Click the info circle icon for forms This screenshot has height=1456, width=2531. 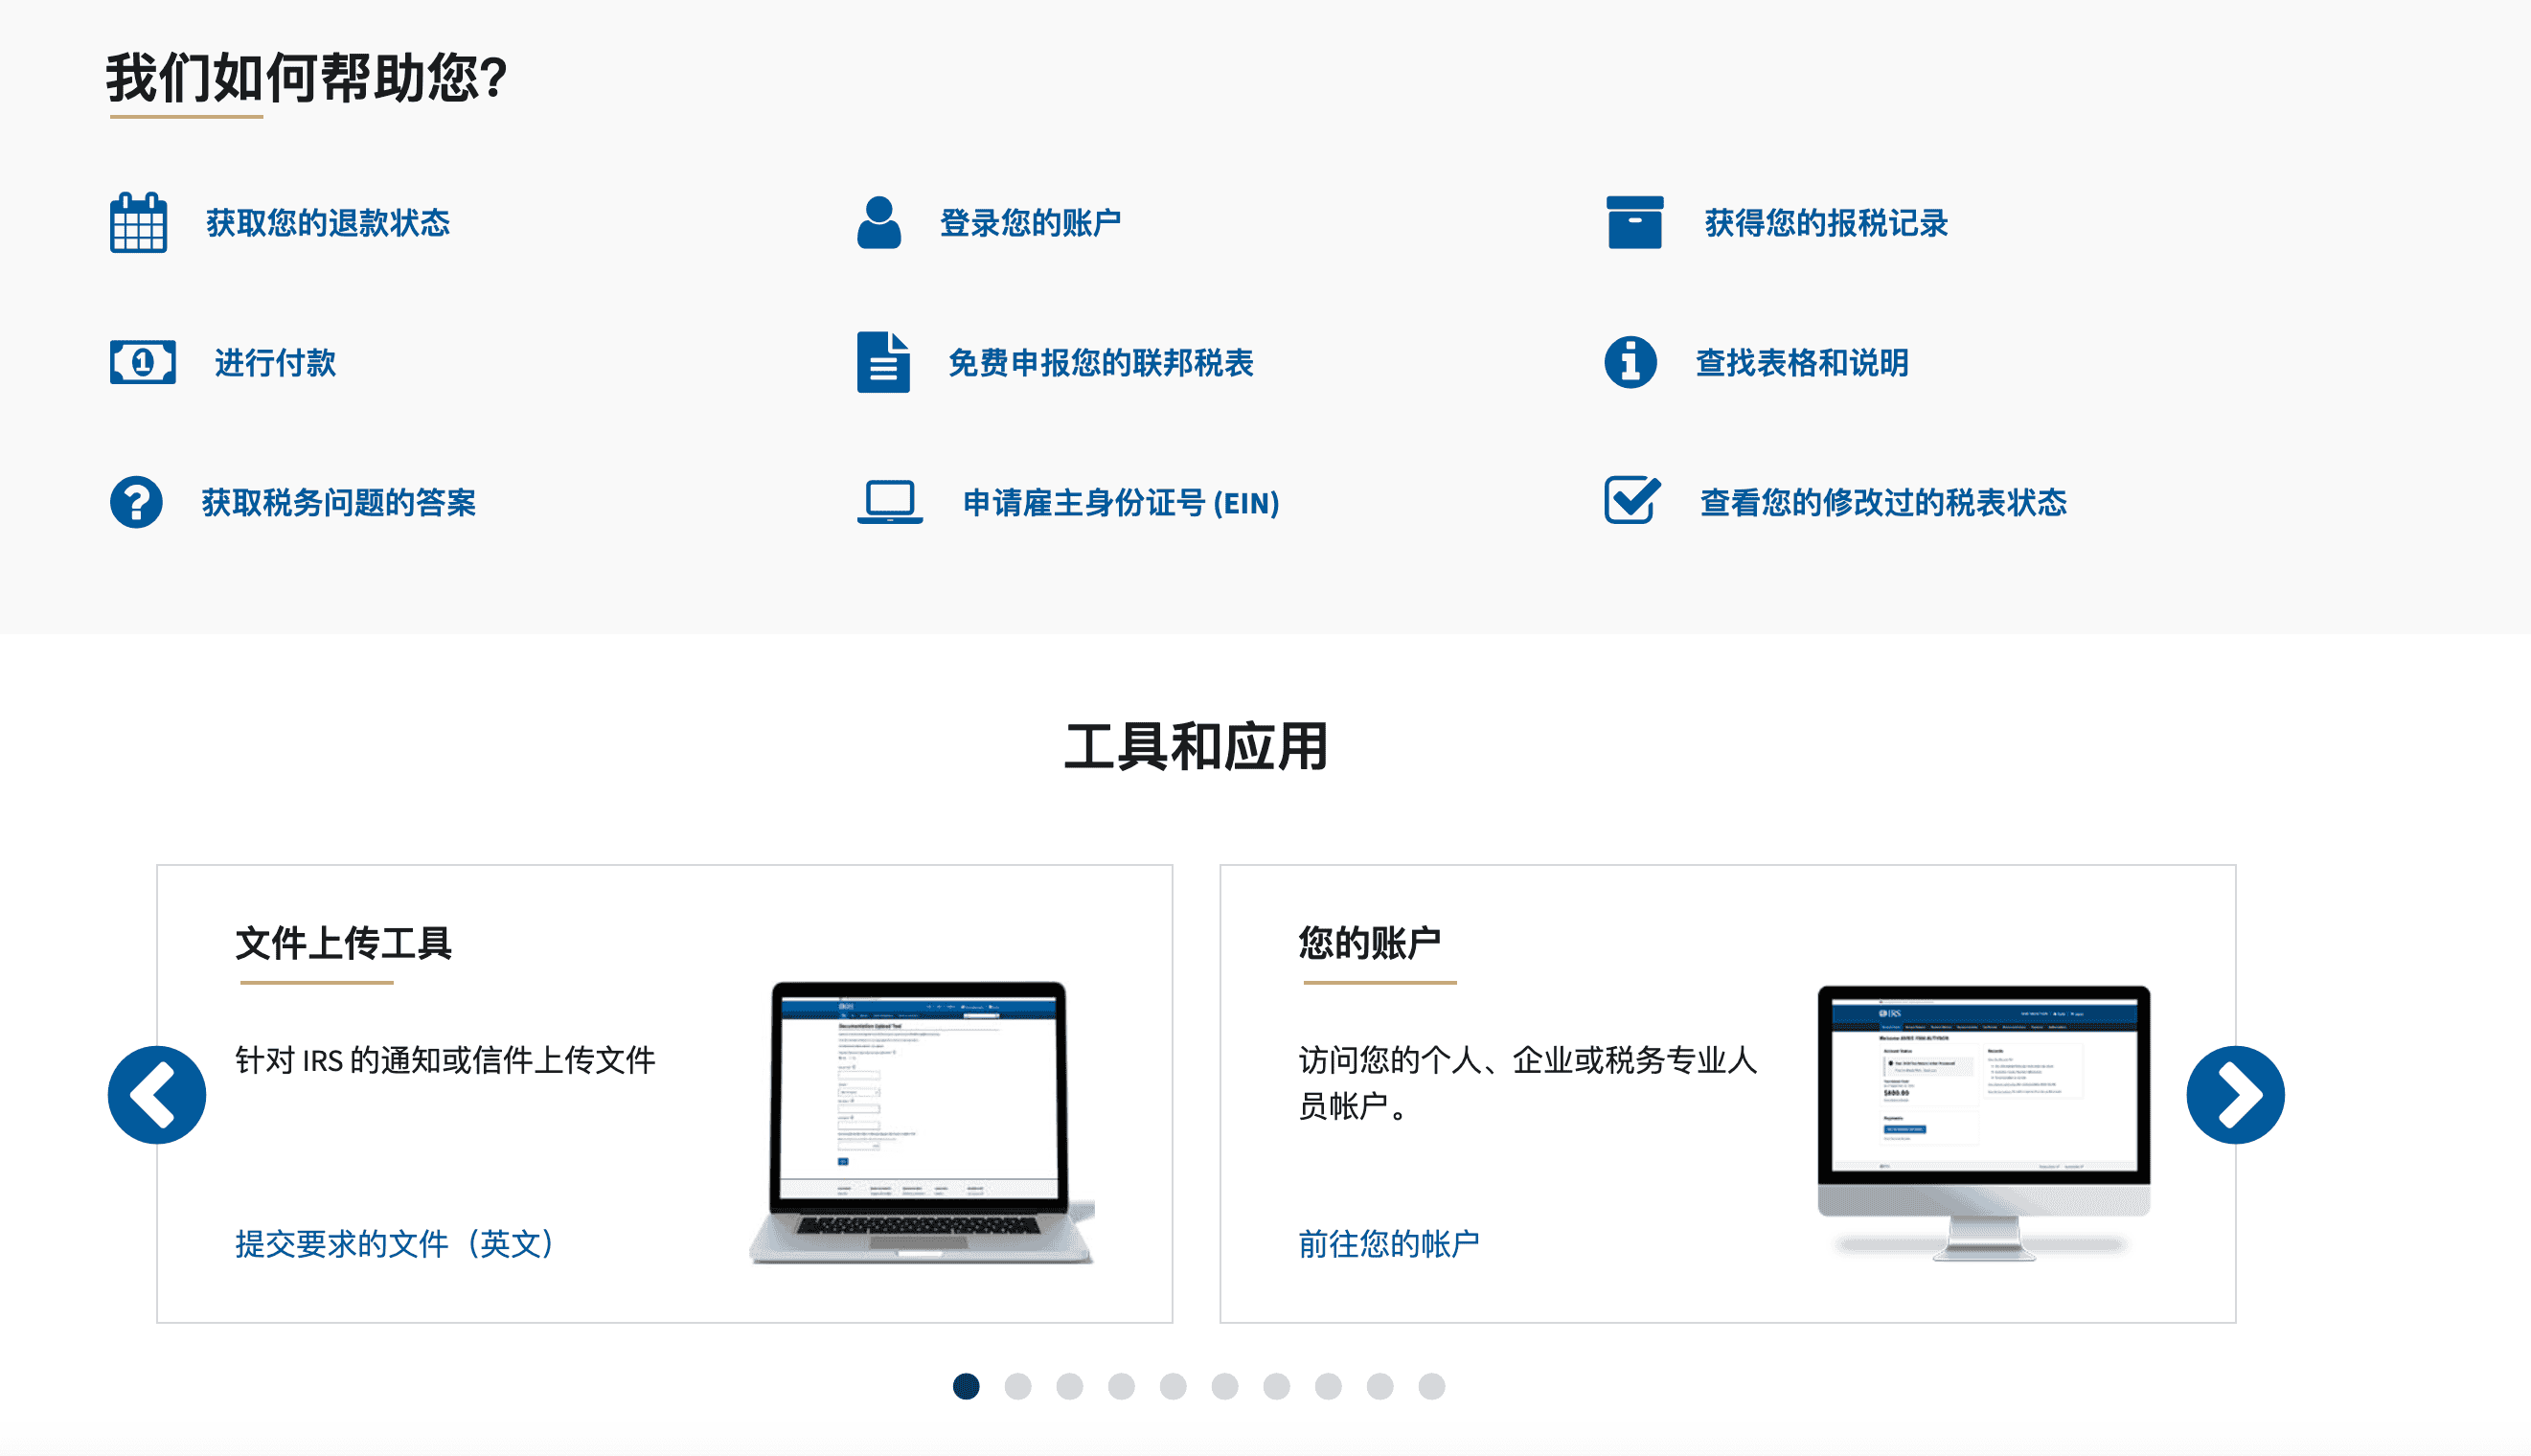(1630, 362)
